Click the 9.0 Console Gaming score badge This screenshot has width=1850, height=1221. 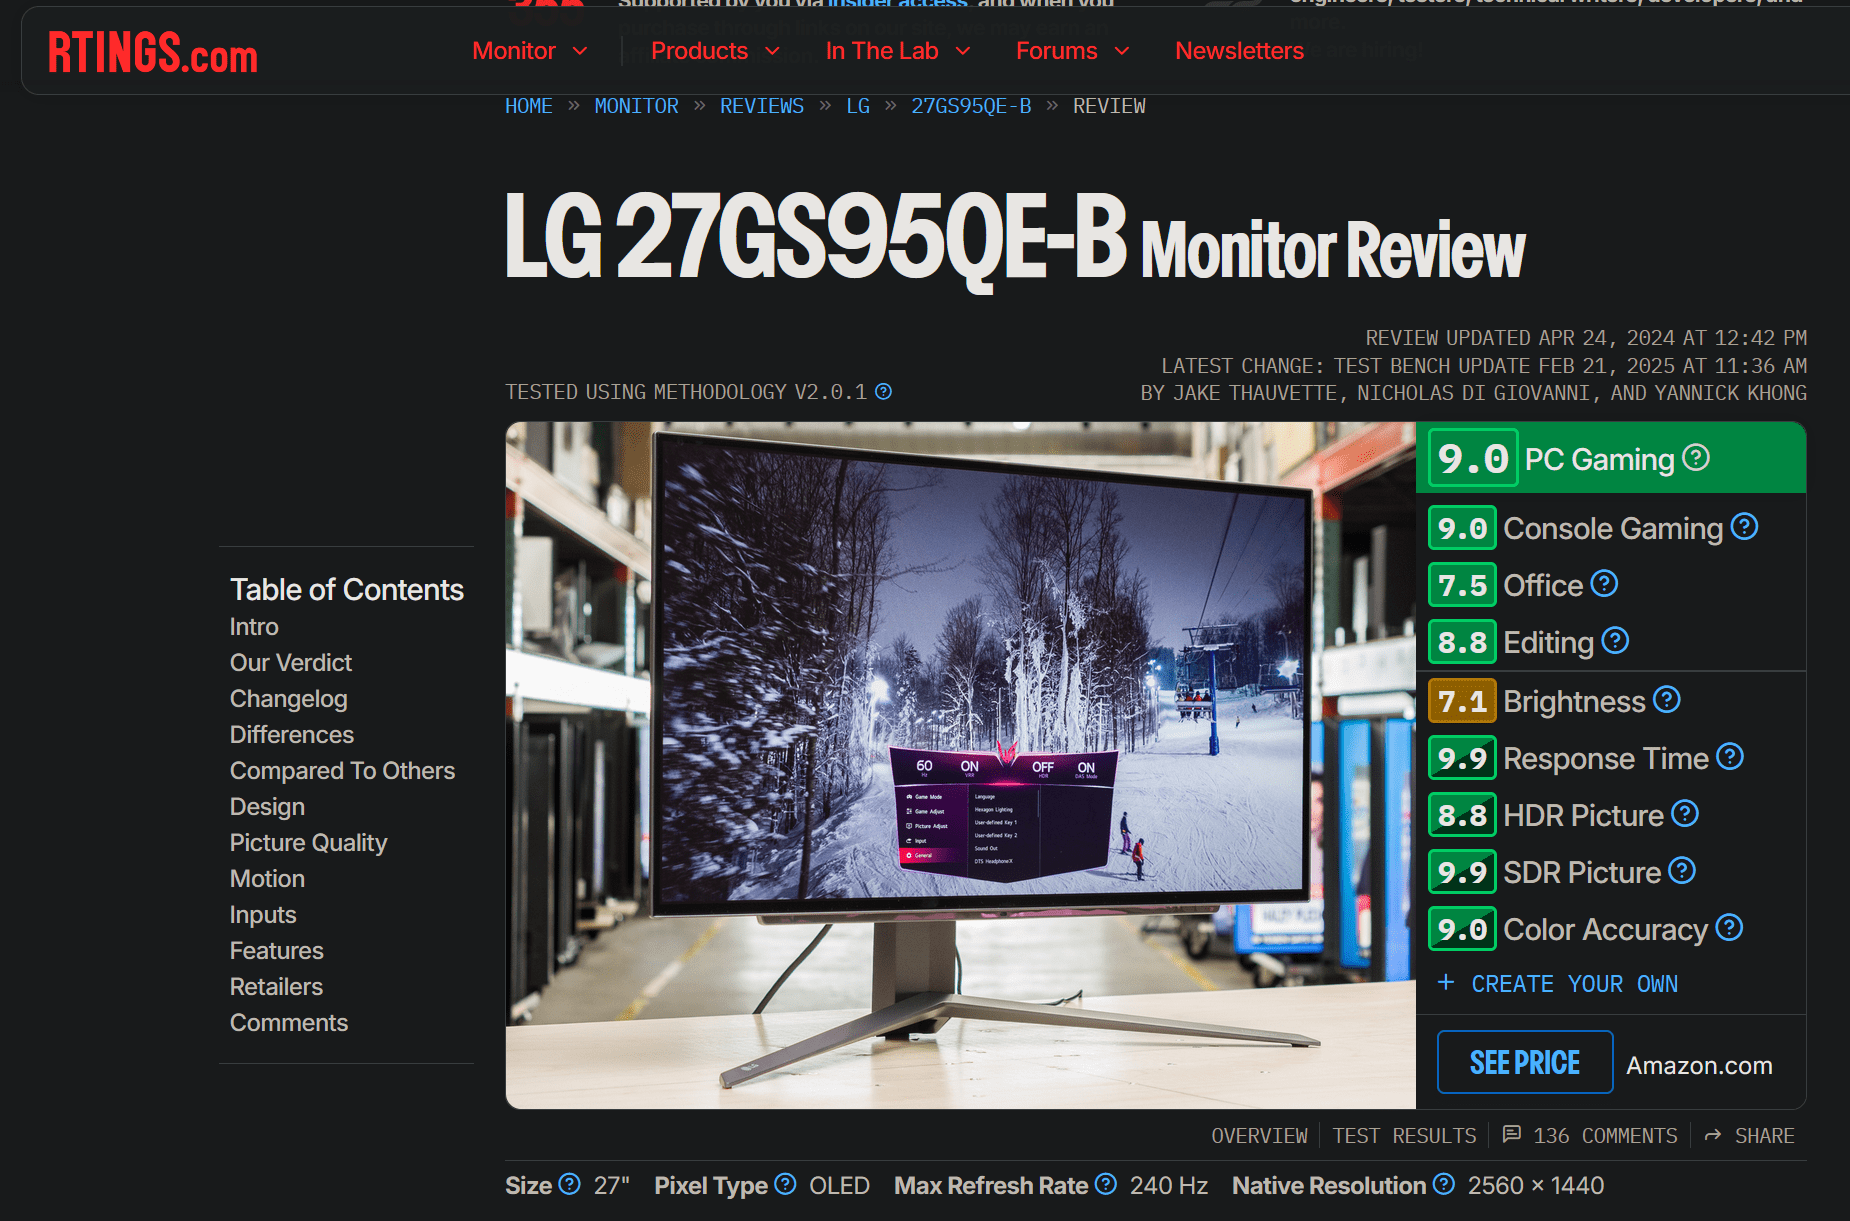pos(1462,528)
